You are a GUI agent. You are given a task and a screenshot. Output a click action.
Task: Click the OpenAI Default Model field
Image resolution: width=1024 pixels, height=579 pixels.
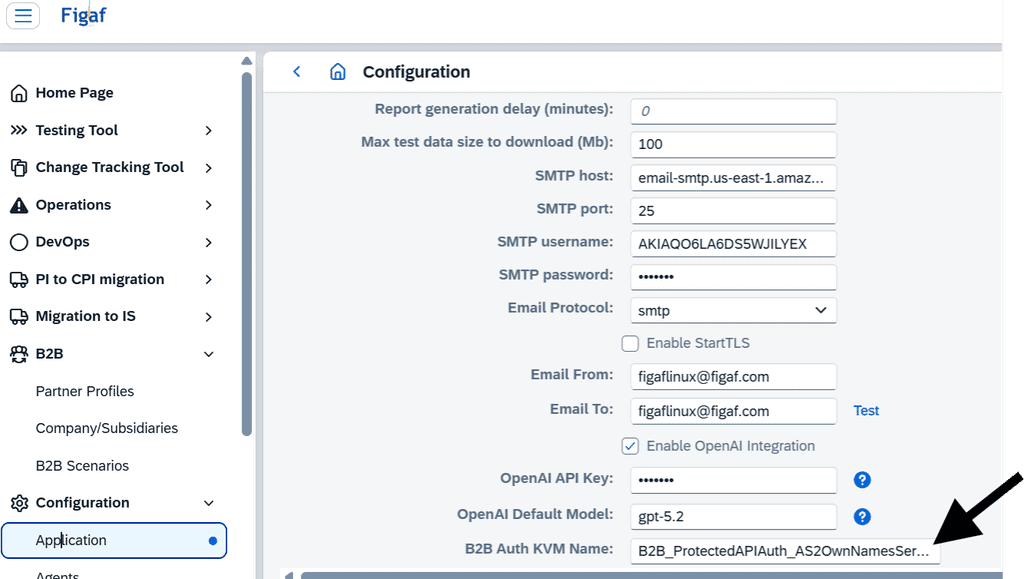point(733,516)
